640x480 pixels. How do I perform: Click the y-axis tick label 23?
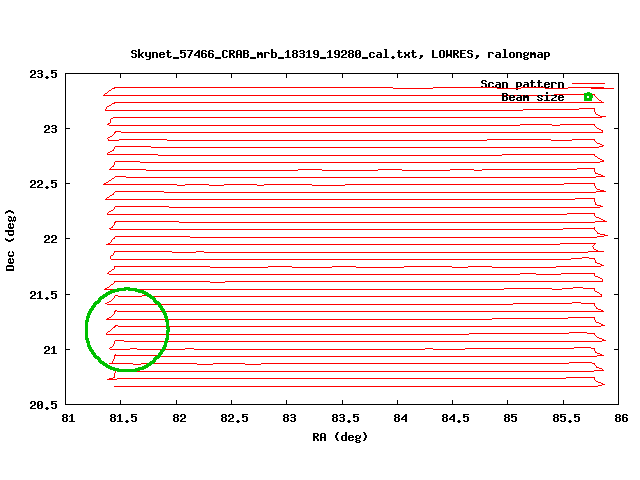click(x=51, y=129)
